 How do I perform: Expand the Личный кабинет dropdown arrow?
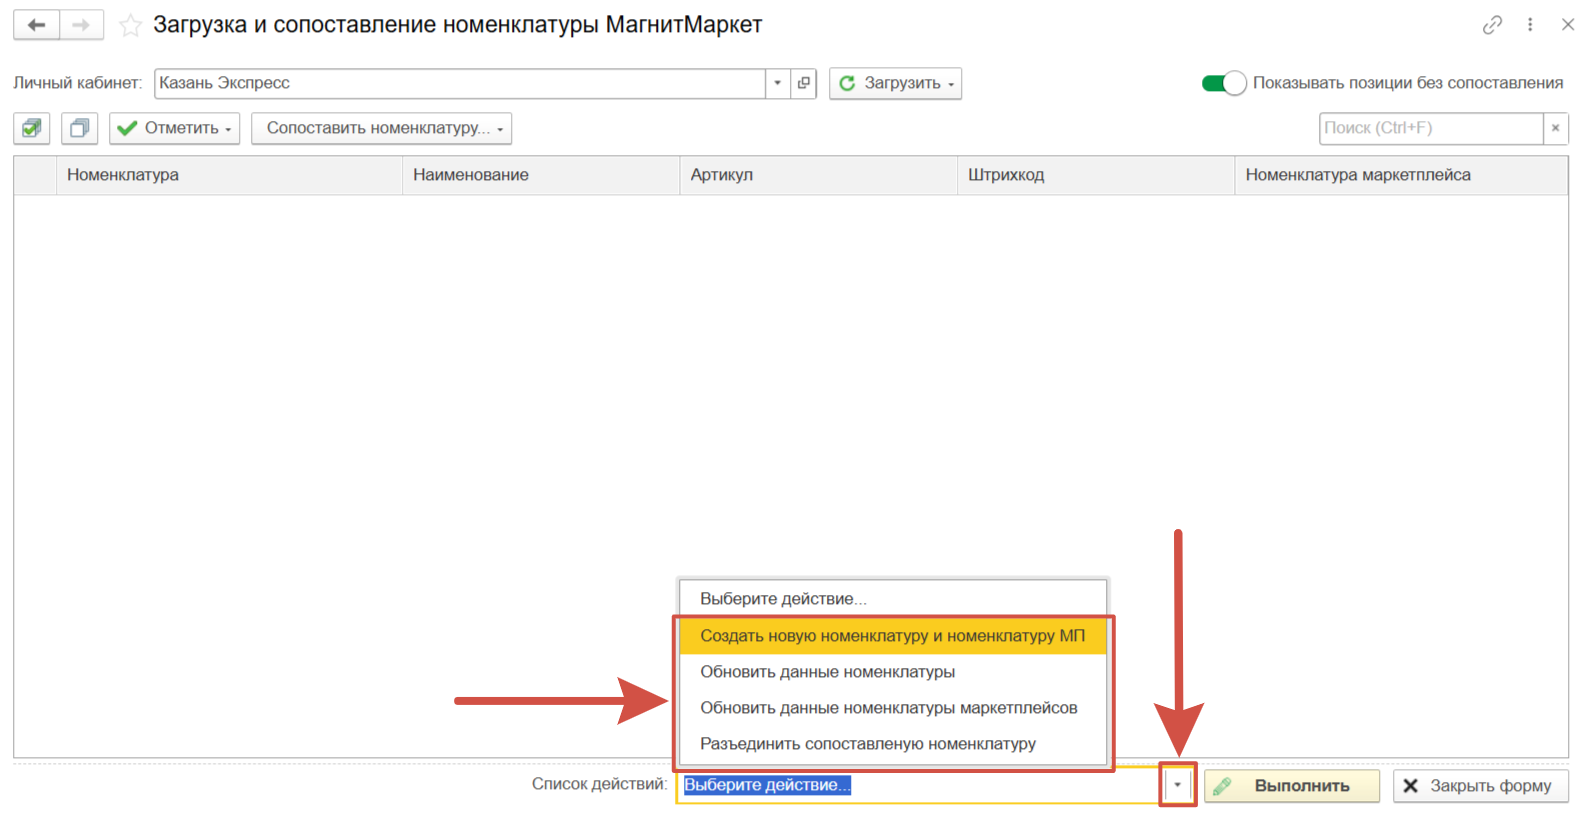[x=778, y=83]
